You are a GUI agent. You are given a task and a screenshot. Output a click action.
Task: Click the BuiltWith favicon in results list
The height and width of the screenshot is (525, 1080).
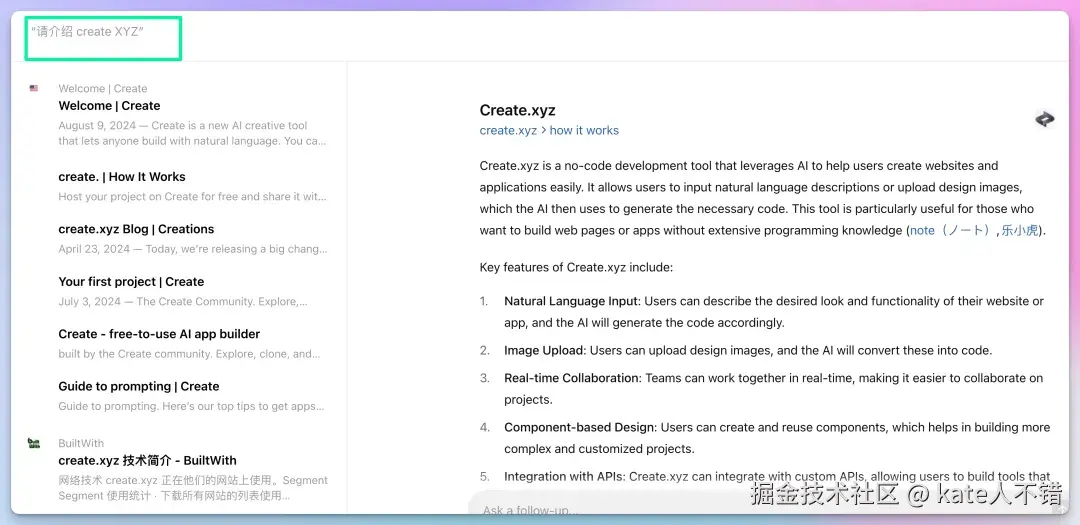[34, 443]
